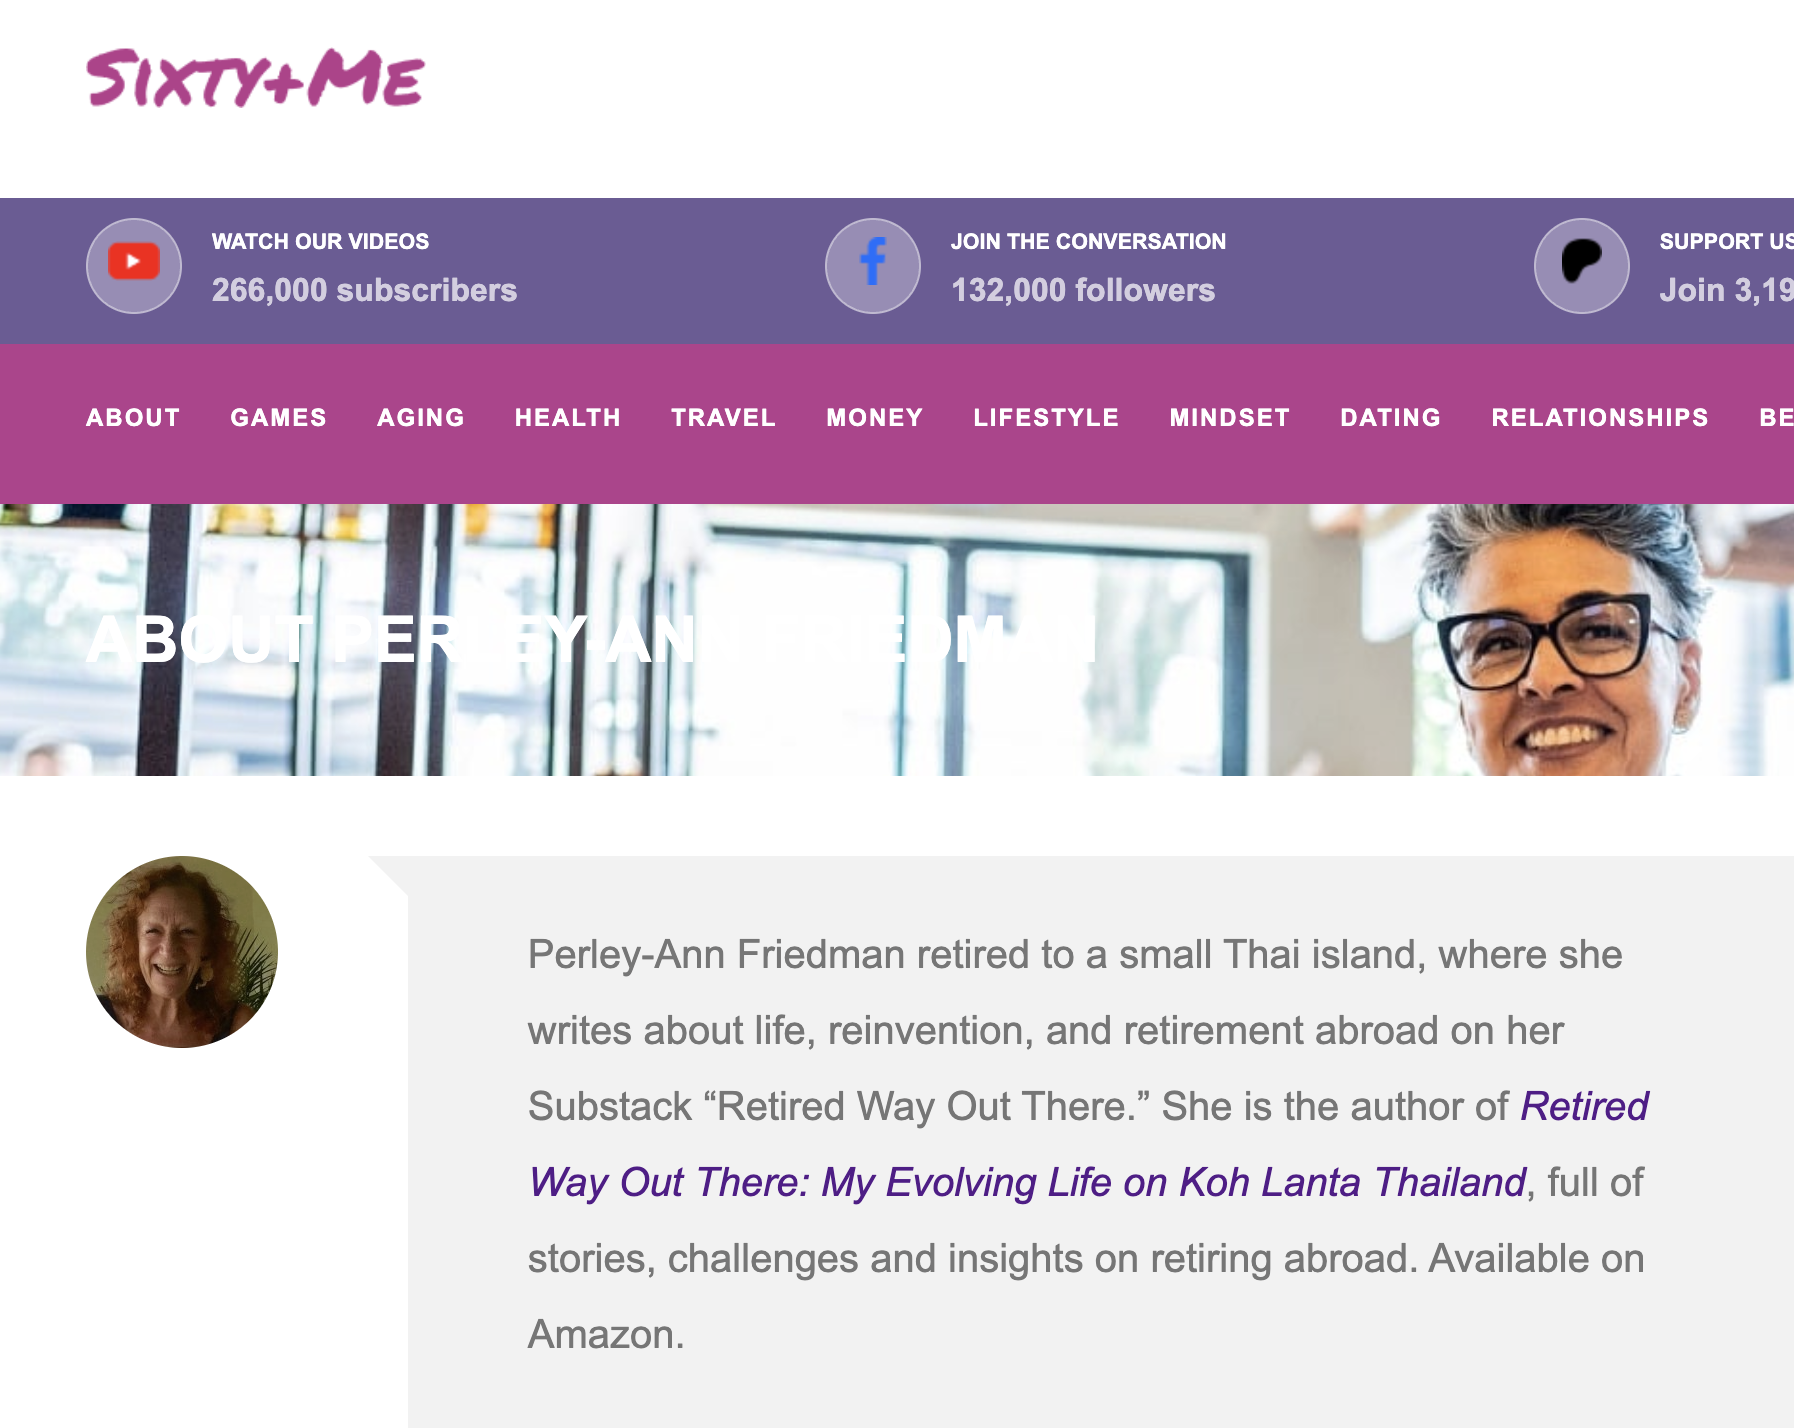Open the Health menu item
Screen dimensions: 1794x1428
pyautogui.click(x=568, y=417)
